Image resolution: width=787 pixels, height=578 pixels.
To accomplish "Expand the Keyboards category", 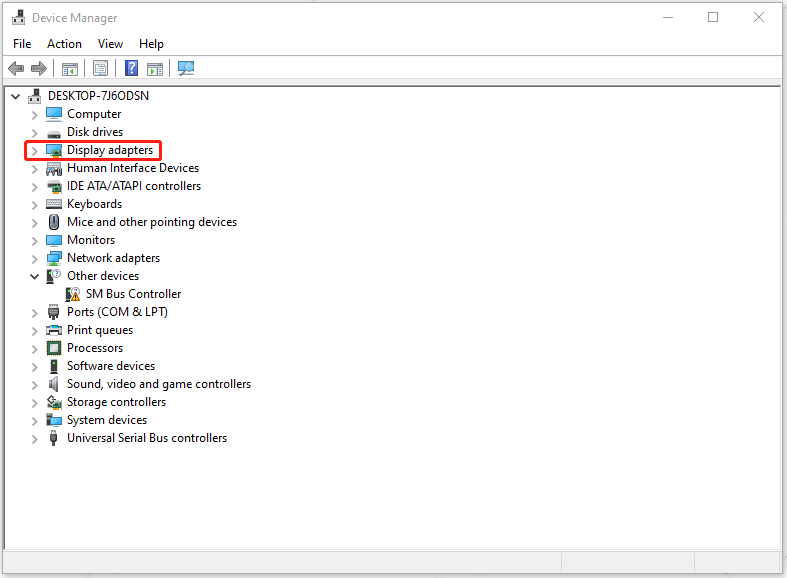I will point(34,205).
